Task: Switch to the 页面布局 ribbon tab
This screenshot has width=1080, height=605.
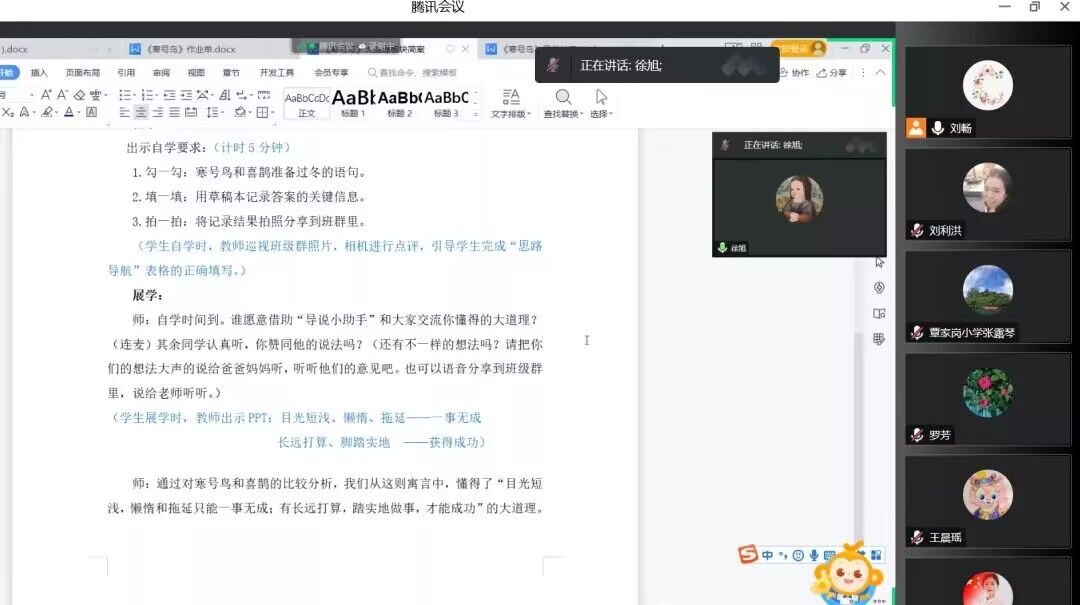Action: pyautogui.click(x=83, y=72)
